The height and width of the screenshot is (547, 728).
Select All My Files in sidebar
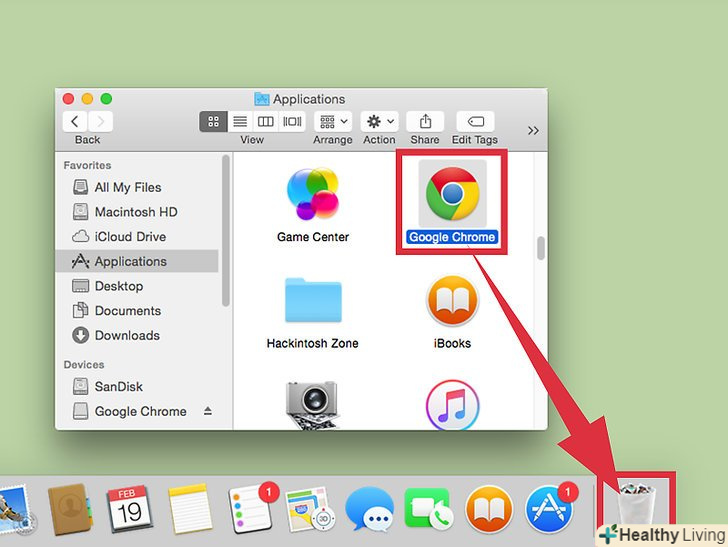pyautogui.click(x=137, y=187)
